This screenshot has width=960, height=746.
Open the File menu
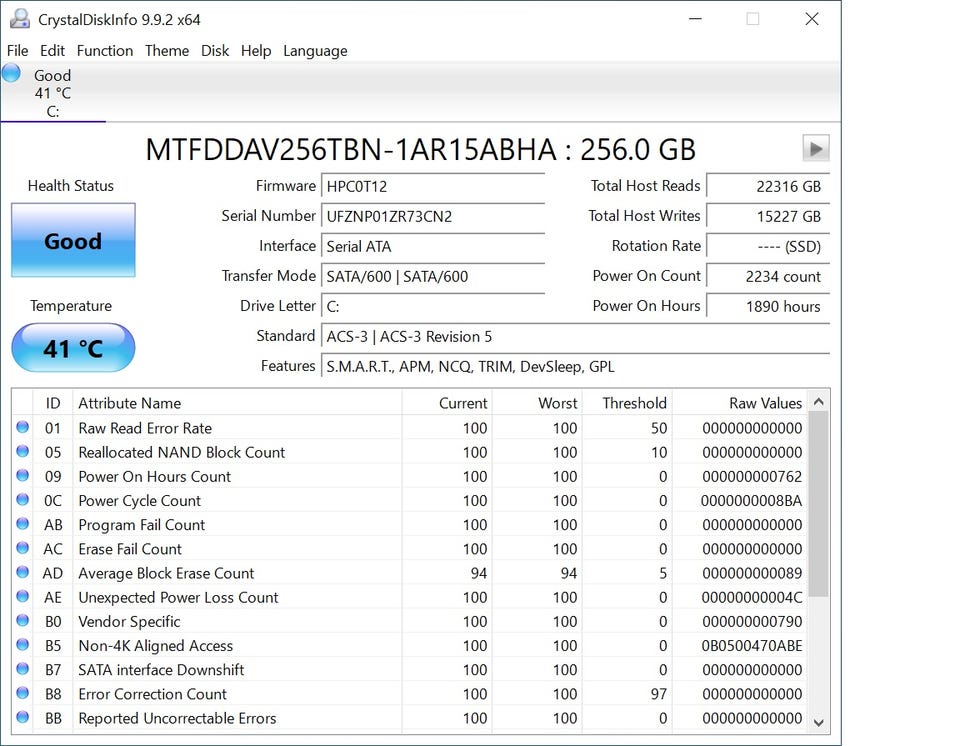(17, 51)
